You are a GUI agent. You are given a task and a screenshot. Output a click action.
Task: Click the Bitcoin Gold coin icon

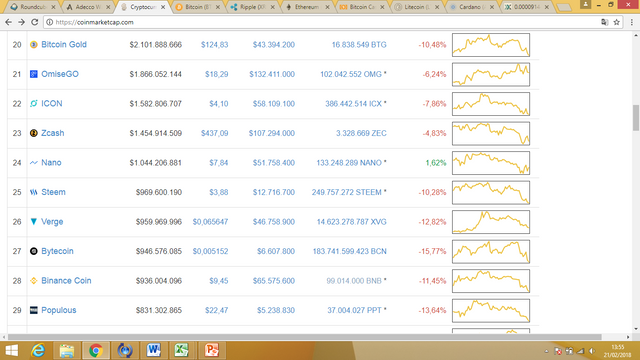pos(34,44)
